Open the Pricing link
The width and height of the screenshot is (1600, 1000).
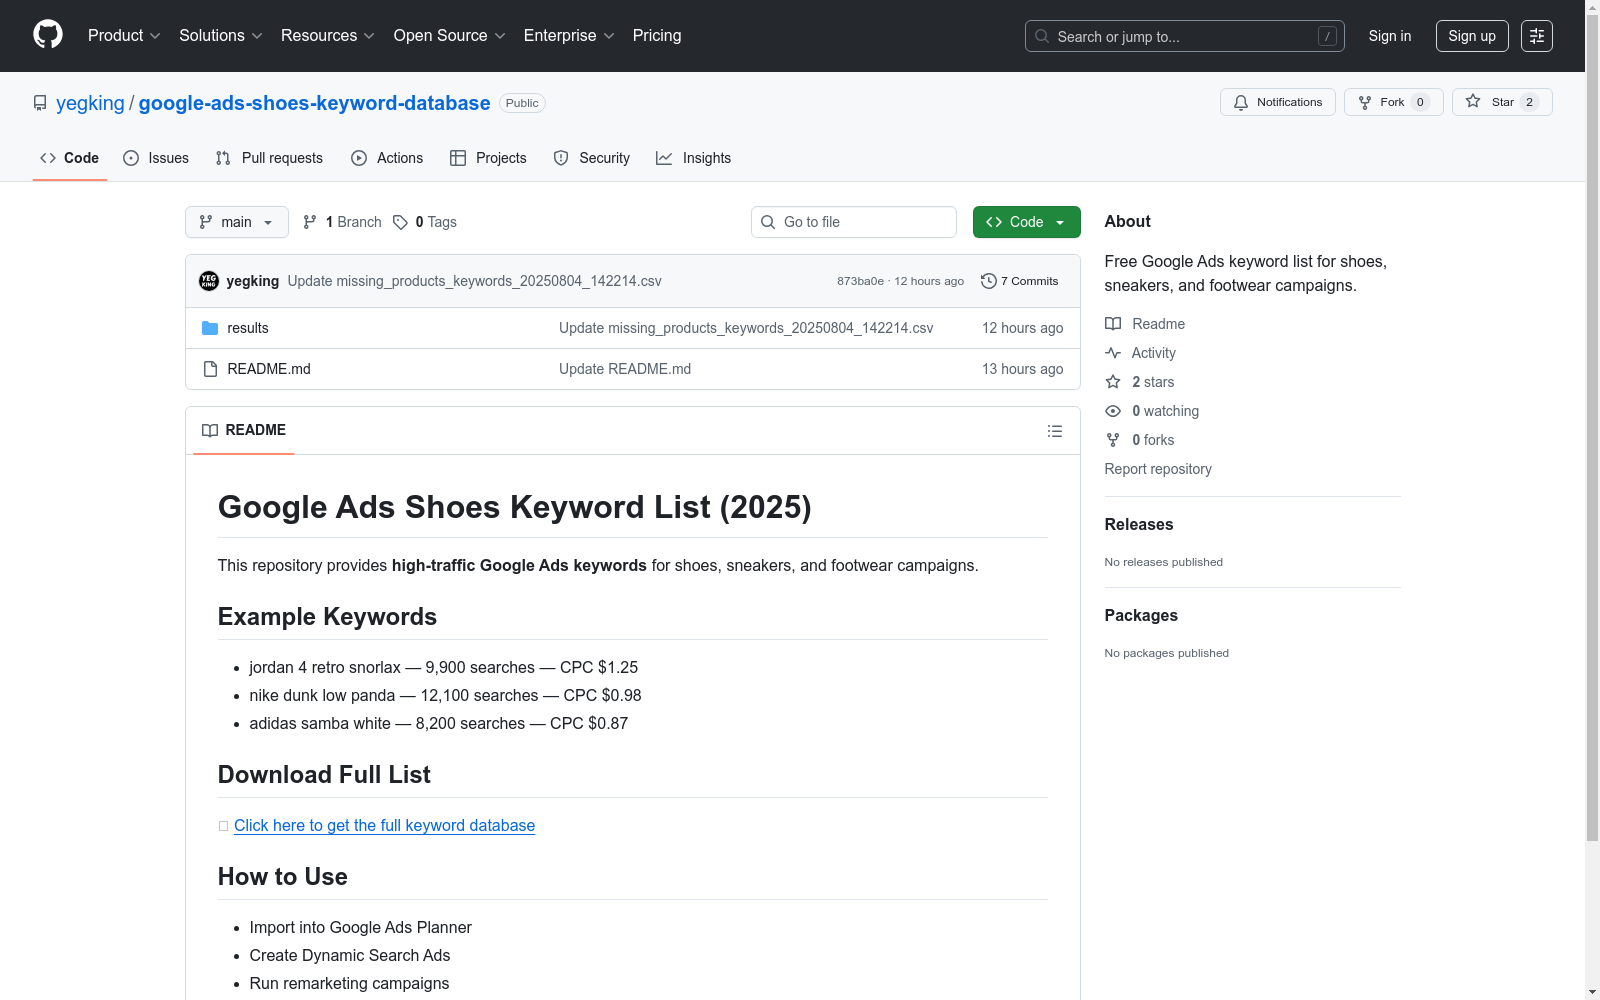coord(657,36)
